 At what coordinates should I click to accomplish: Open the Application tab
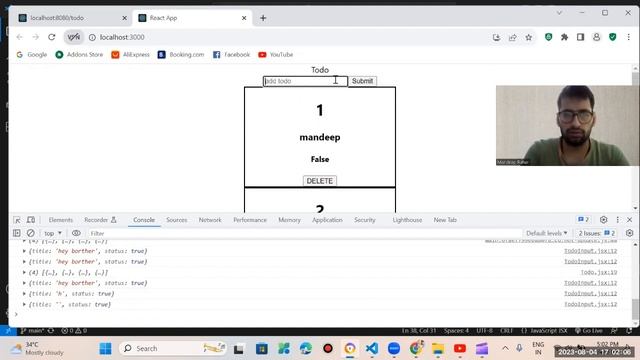[x=327, y=220]
